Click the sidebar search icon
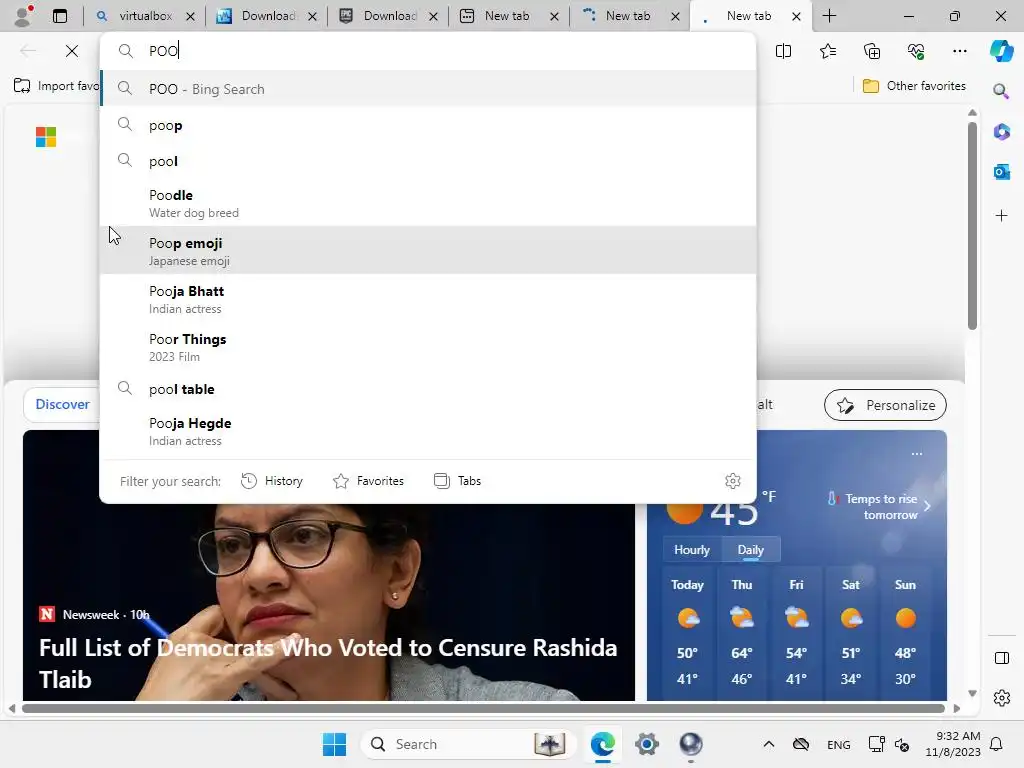Image resolution: width=1024 pixels, height=768 pixels. 1001,91
